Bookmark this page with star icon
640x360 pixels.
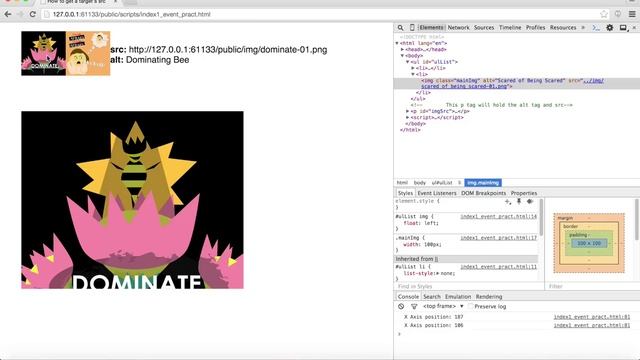604,14
